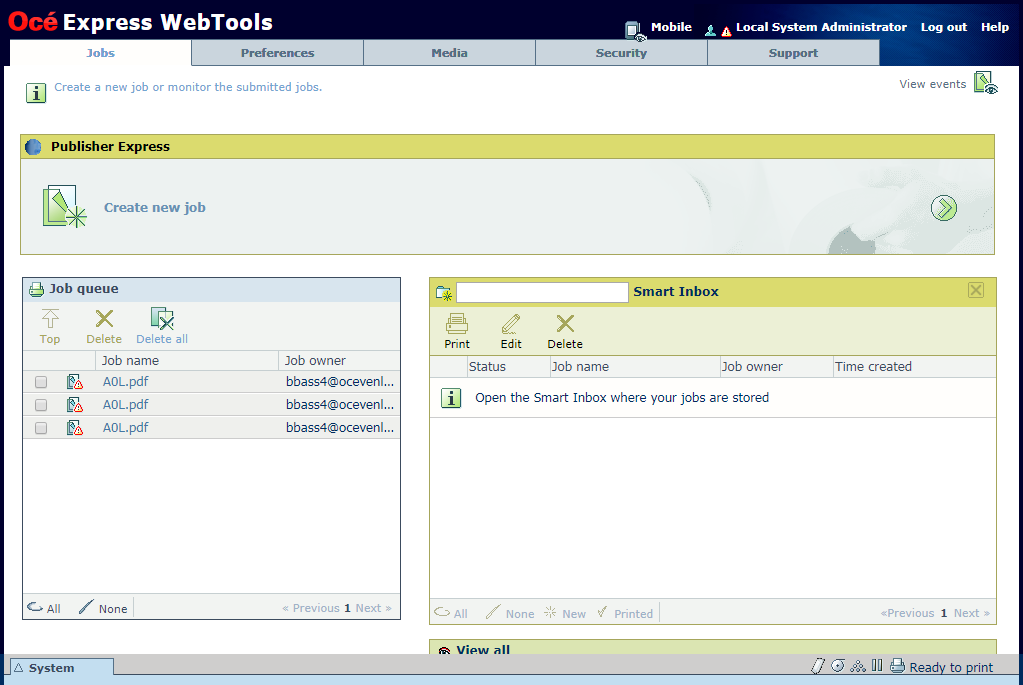Click the Create new job link
Viewport: 1023px width, 685px height.
pos(155,207)
